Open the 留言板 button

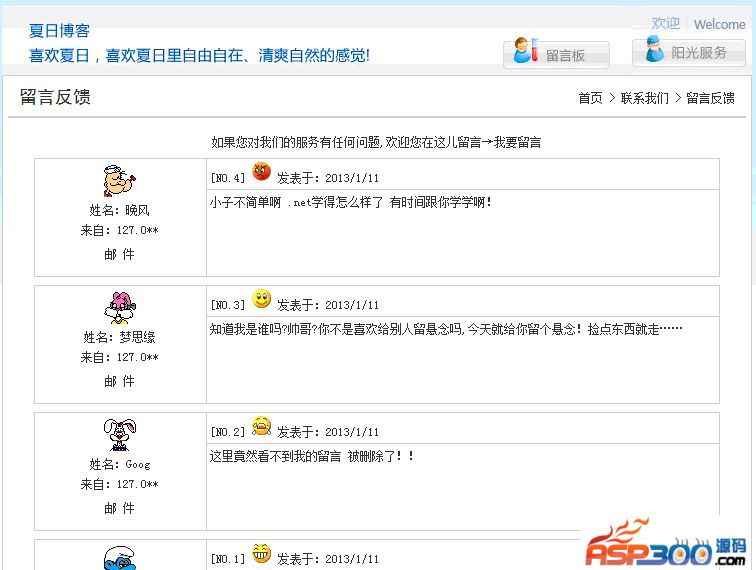[556, 54]
